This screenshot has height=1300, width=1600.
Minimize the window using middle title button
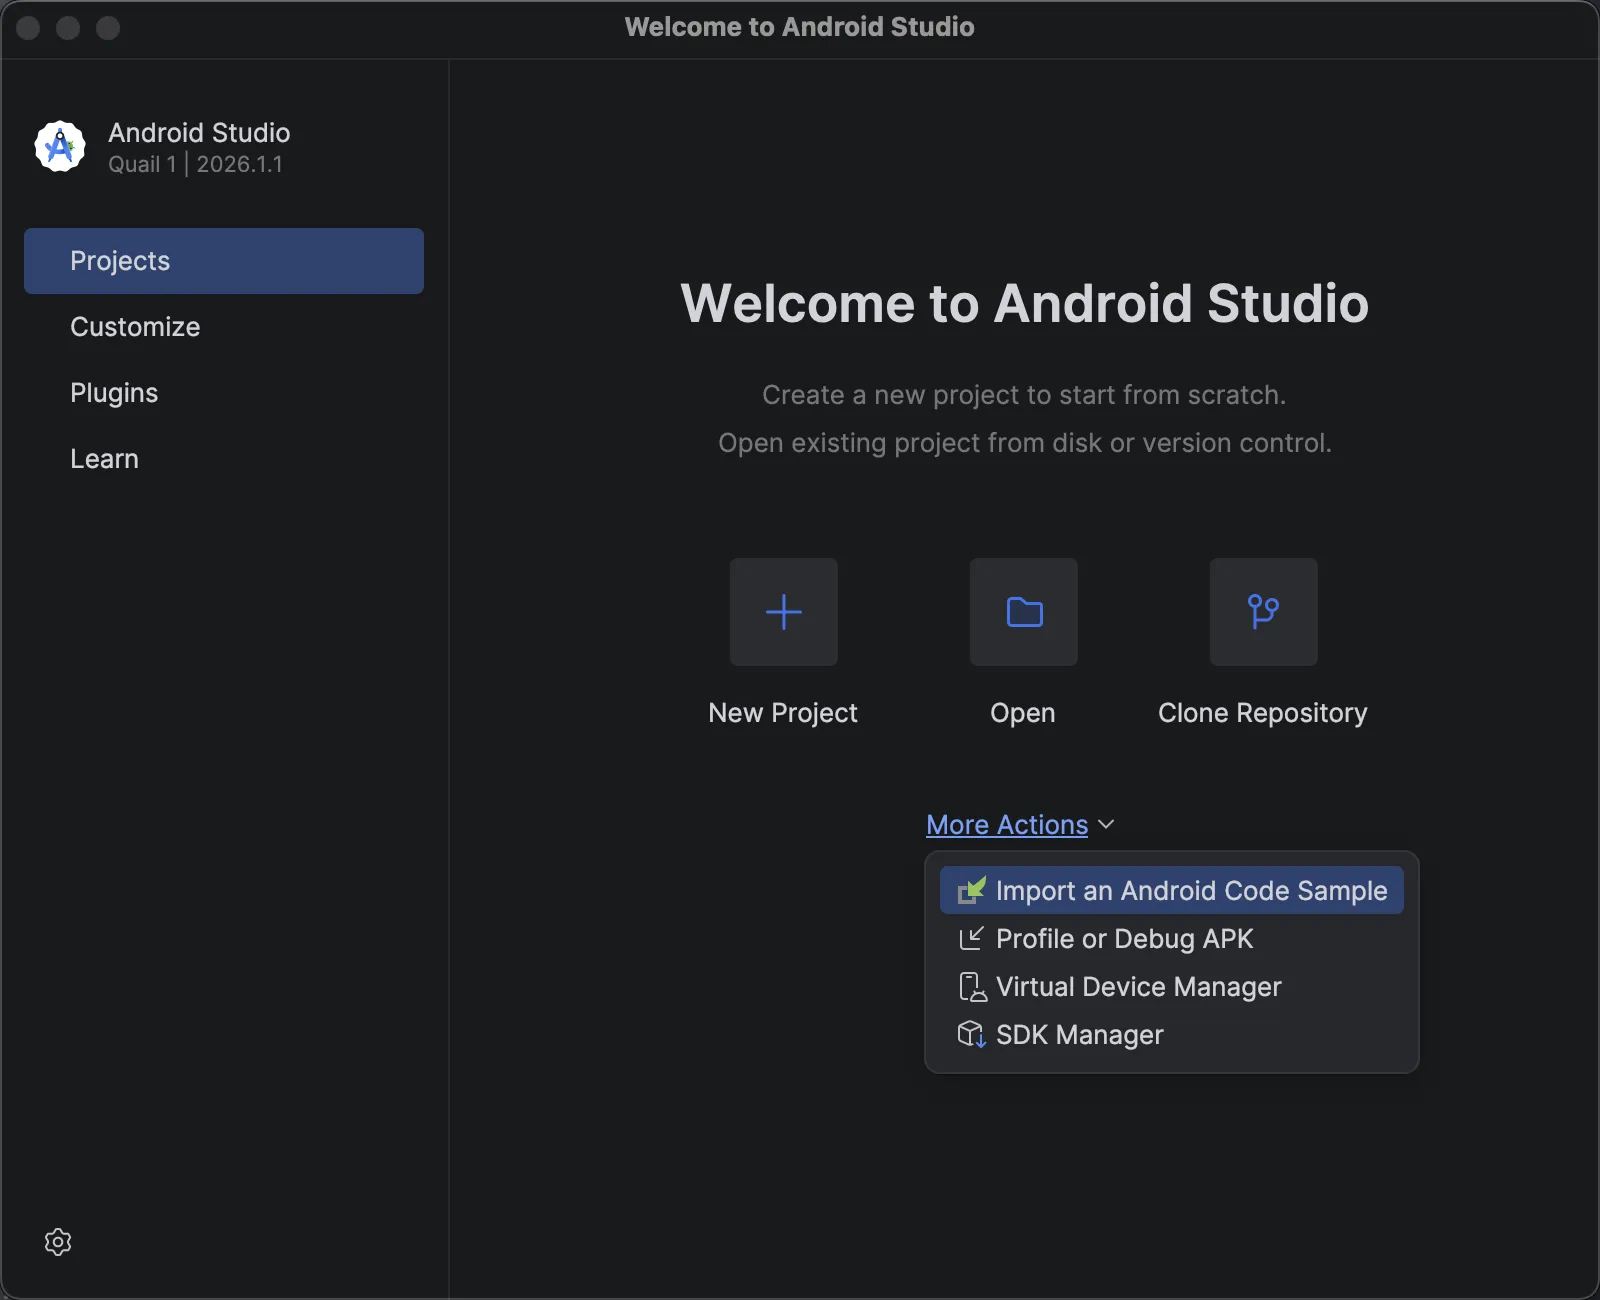68,28
